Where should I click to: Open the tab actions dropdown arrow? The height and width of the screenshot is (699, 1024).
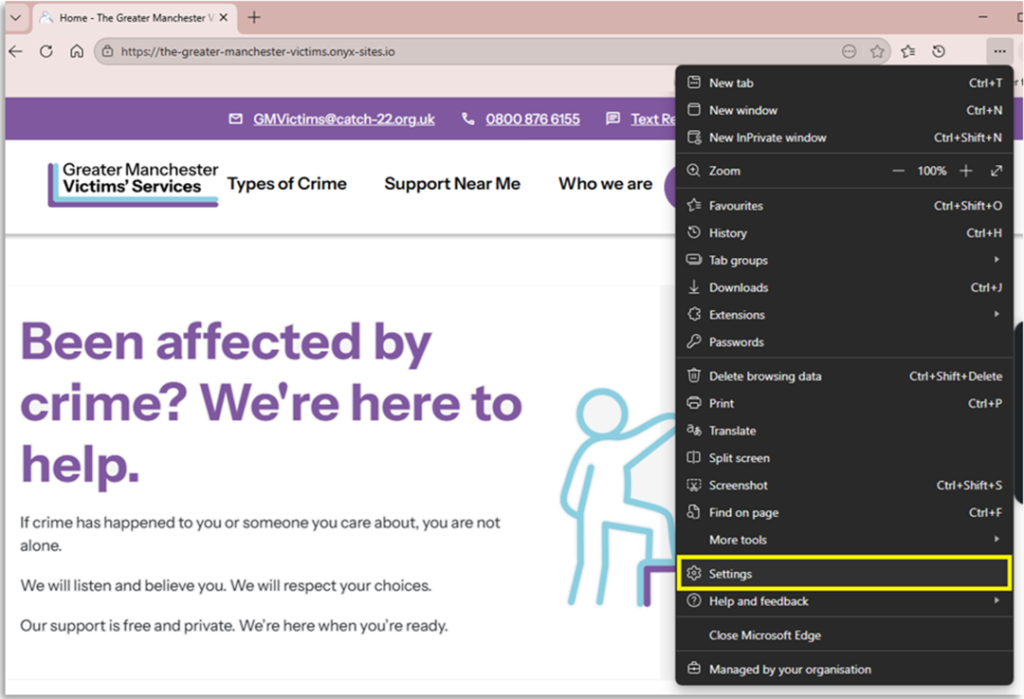click(14, 18)
